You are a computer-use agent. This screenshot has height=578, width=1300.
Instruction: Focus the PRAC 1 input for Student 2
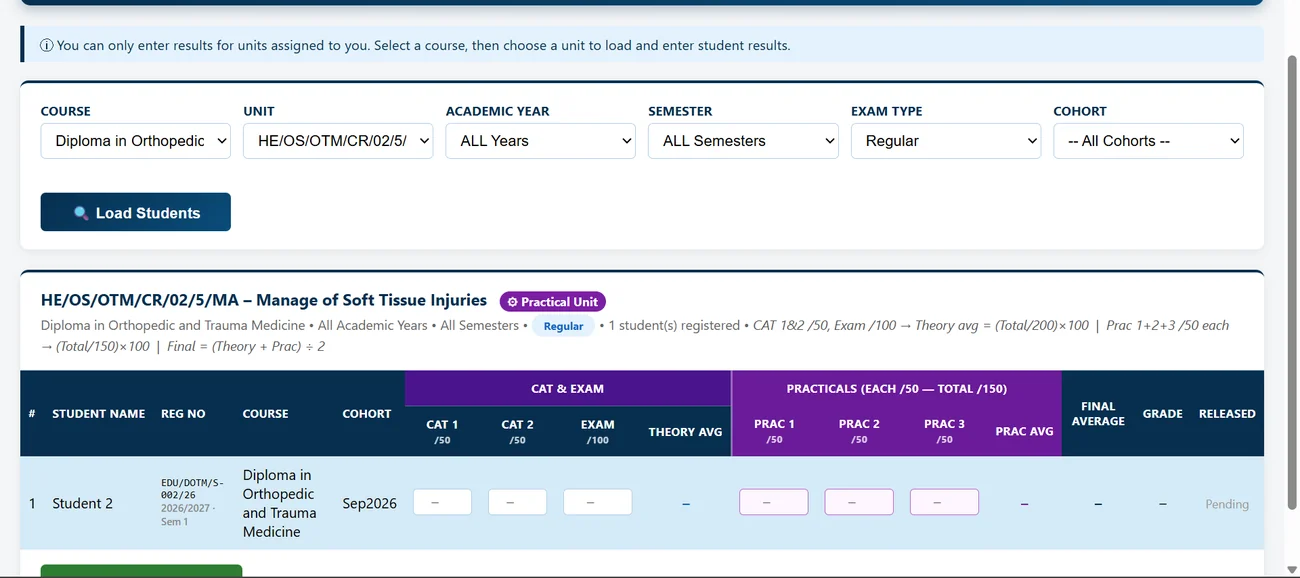pos(774,502)
